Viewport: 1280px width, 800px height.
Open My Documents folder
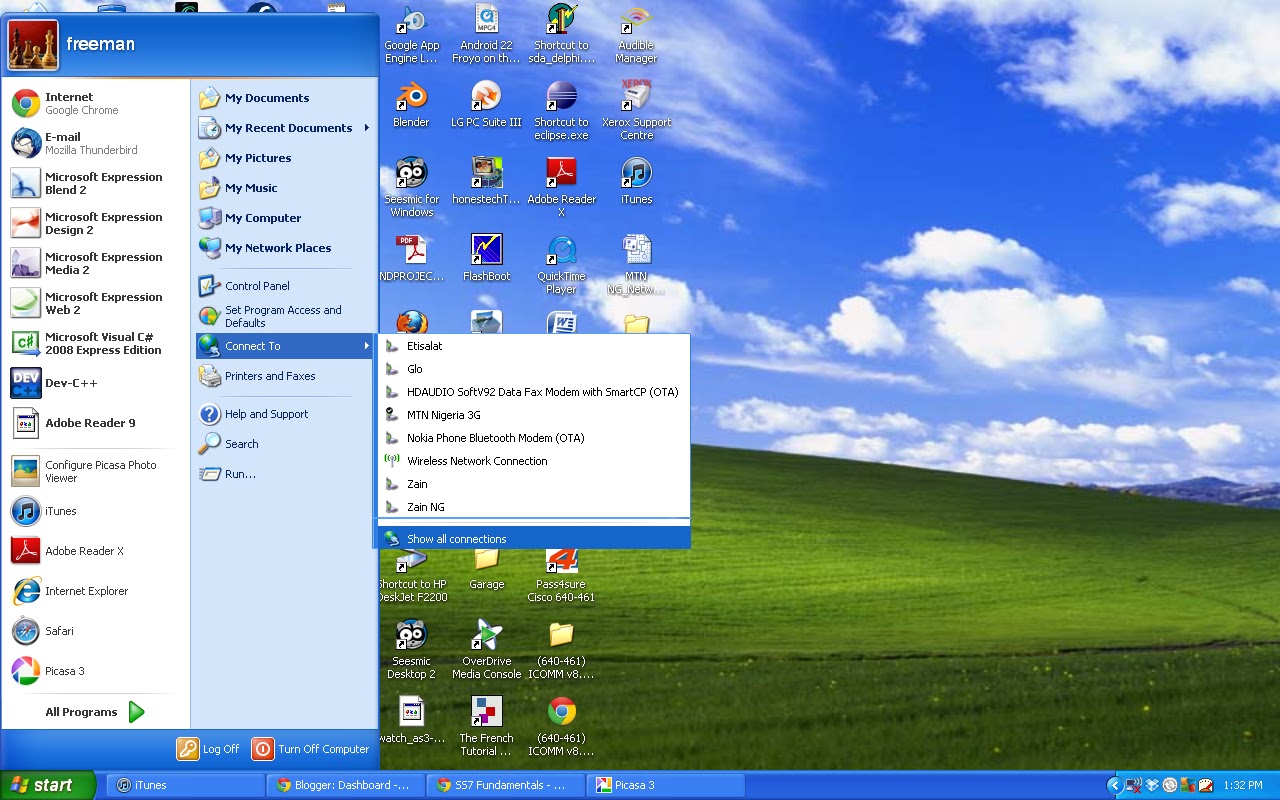(x=284, y=98)
